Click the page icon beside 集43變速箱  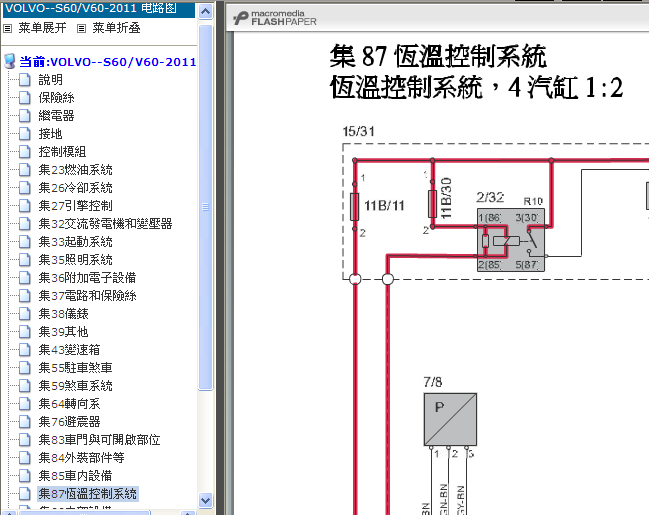click(25, 350)
